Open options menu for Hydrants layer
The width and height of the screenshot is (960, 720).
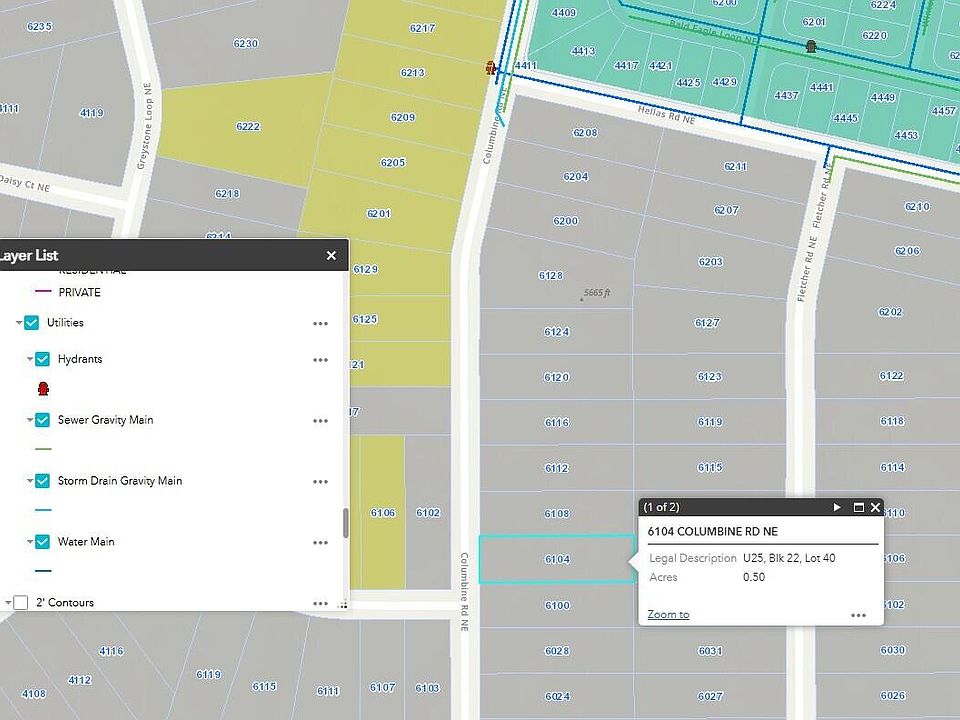click(320, 360)
